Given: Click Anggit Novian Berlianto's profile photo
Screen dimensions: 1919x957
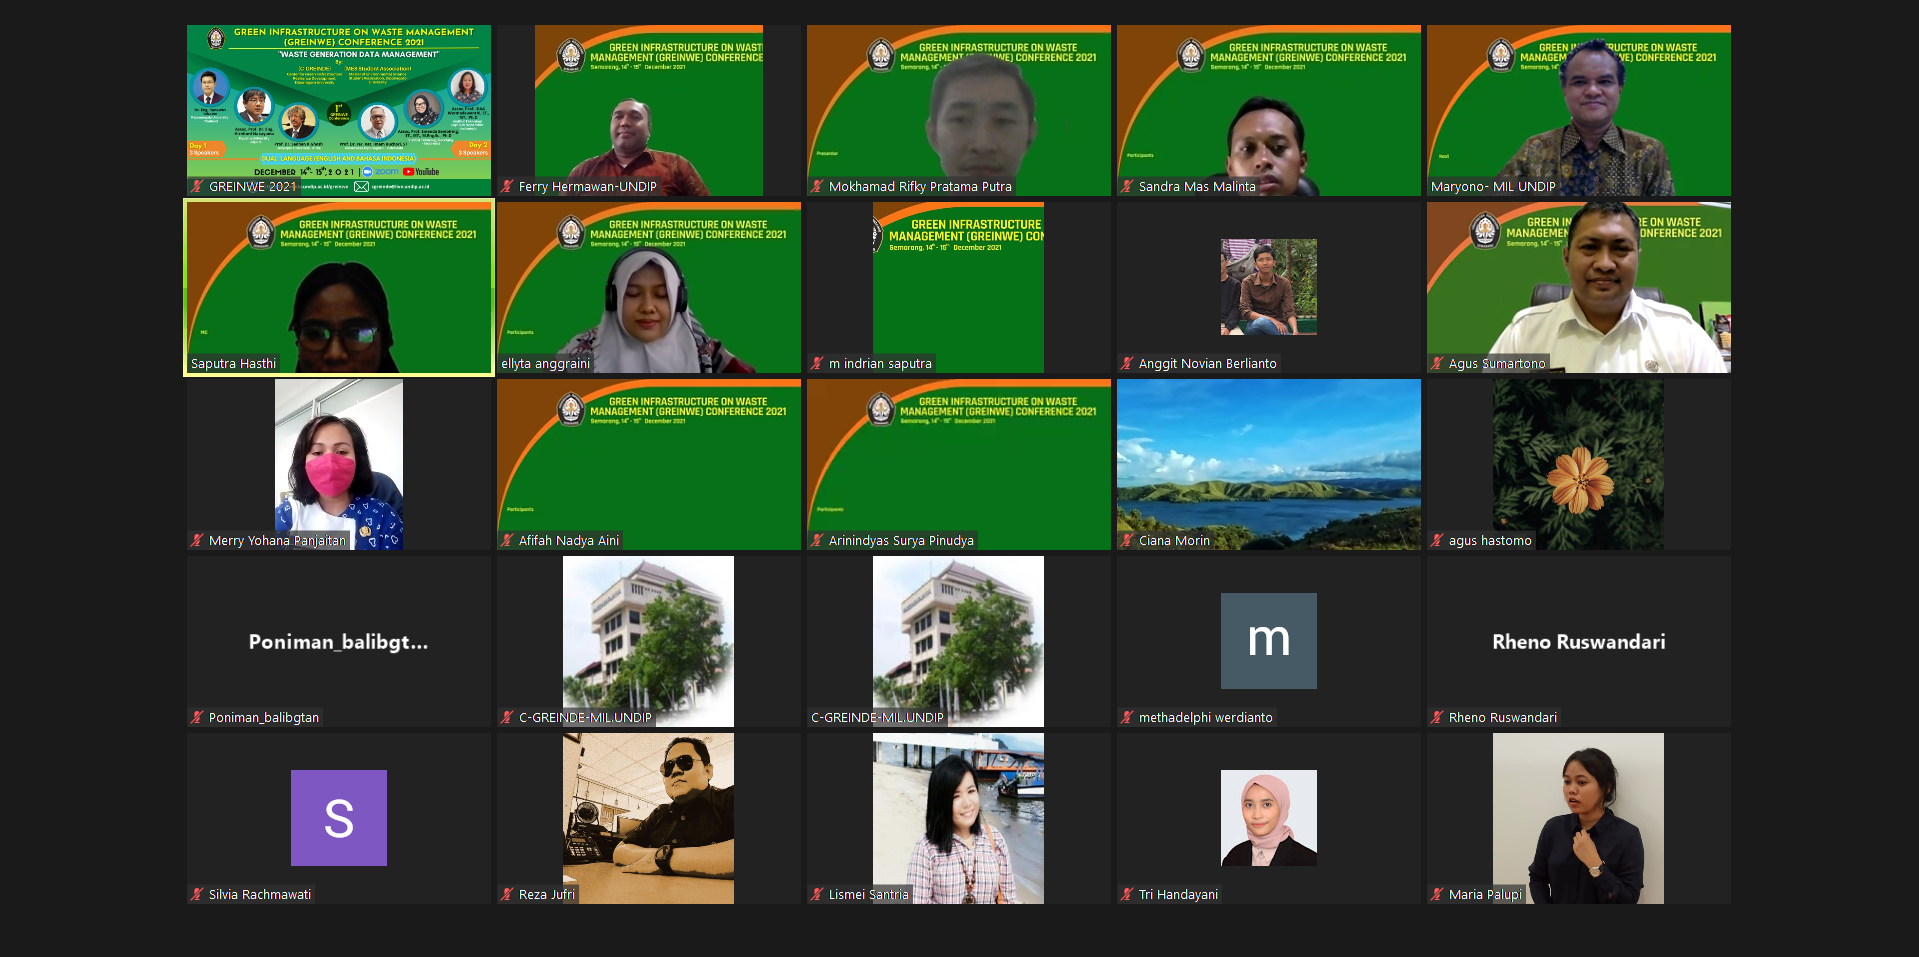Looking at the screenshot, I should (x=1268, y=287).
